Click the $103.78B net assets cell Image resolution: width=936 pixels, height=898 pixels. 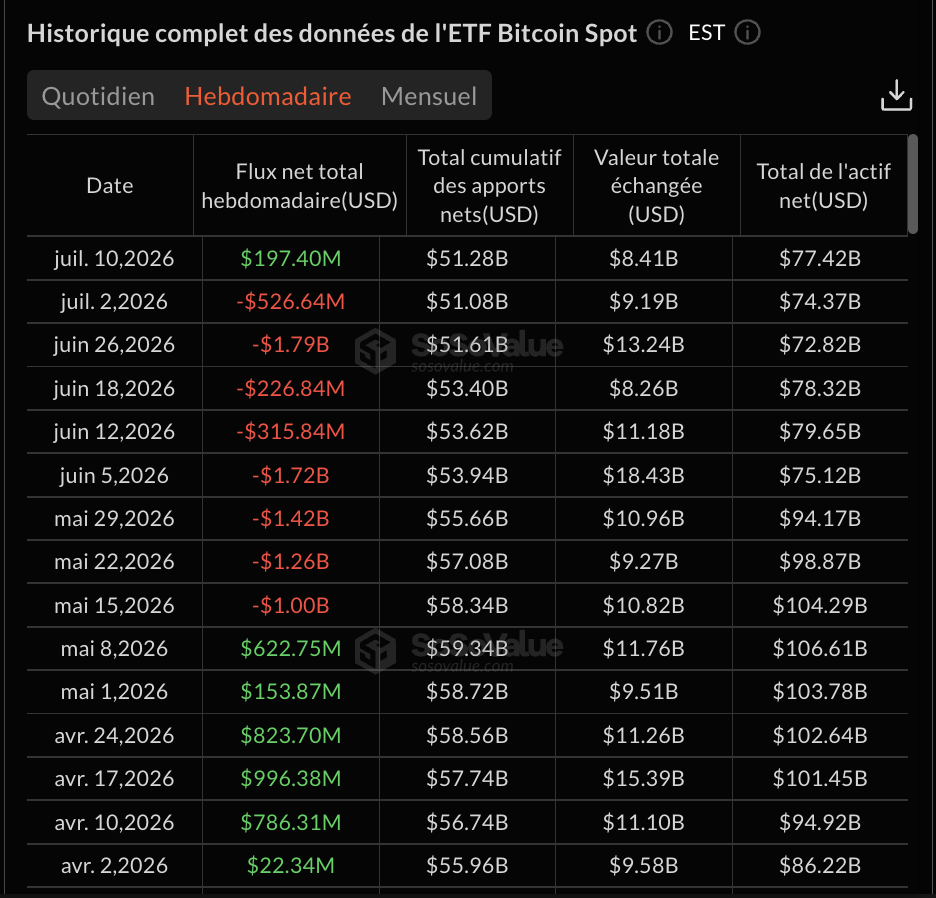[820, 692]
